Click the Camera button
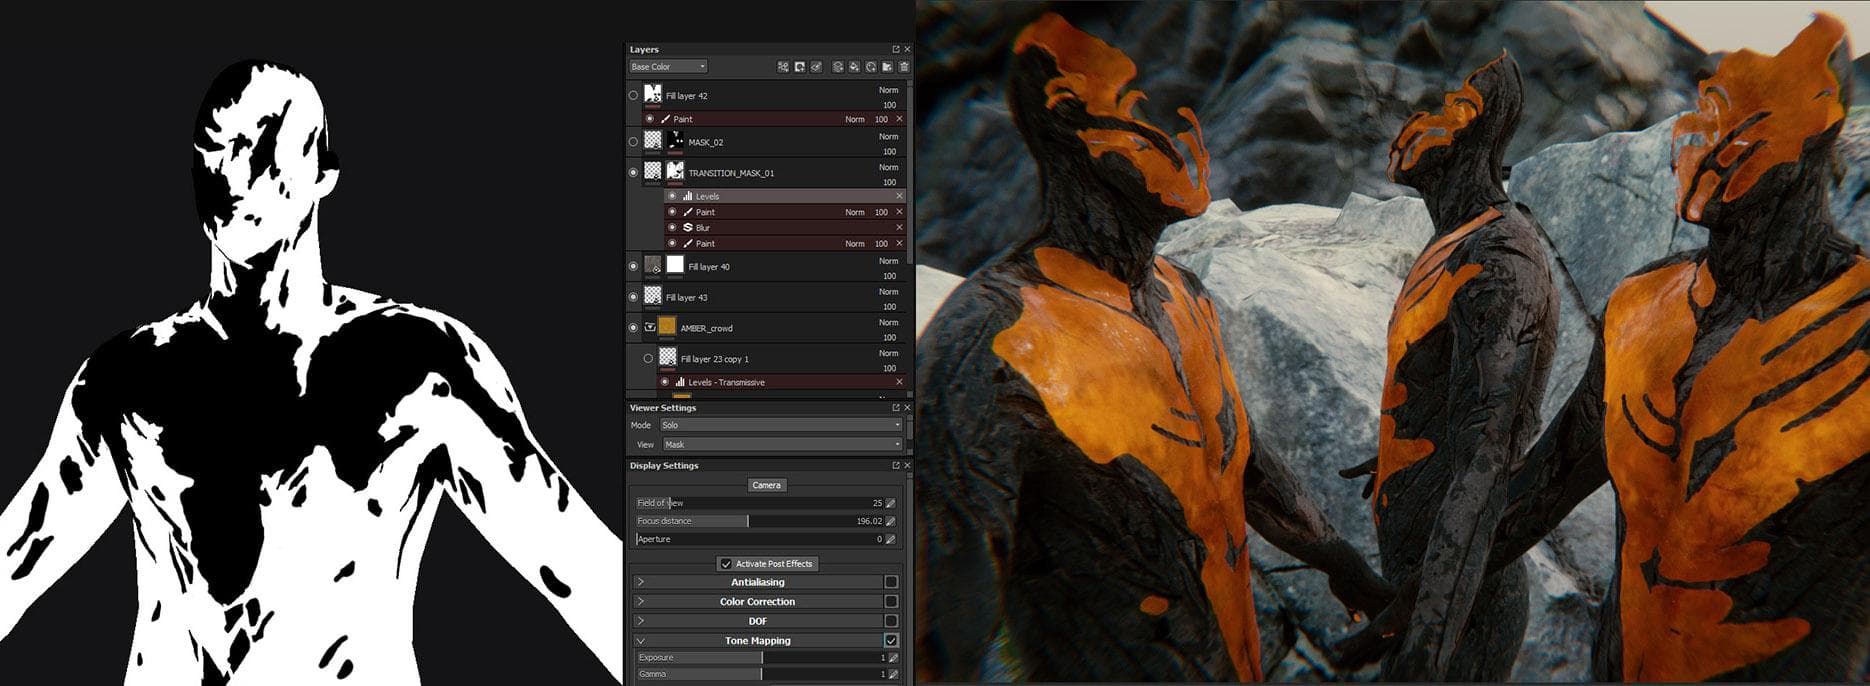Screen dimensions: 1870x686 coord(766,485)
